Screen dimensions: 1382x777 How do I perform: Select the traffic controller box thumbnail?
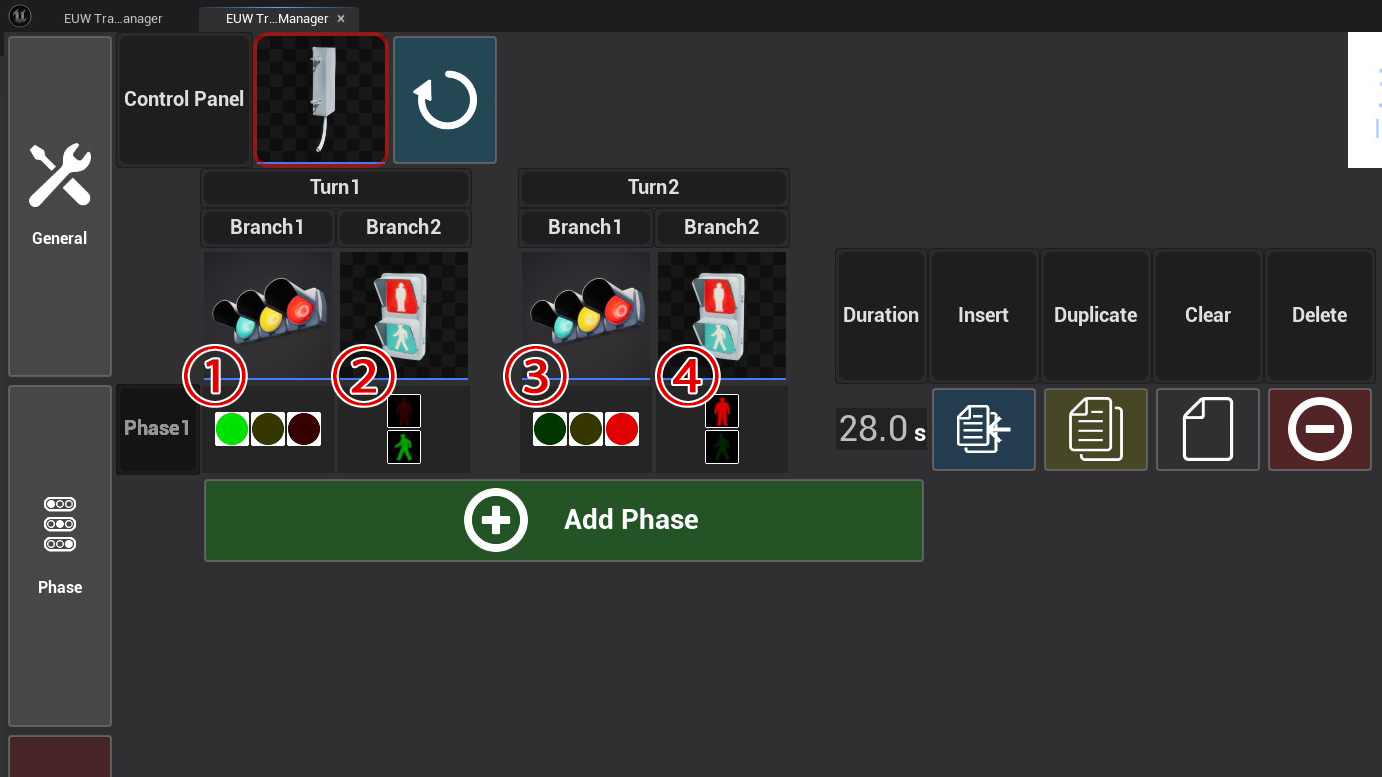coord(321,99)
